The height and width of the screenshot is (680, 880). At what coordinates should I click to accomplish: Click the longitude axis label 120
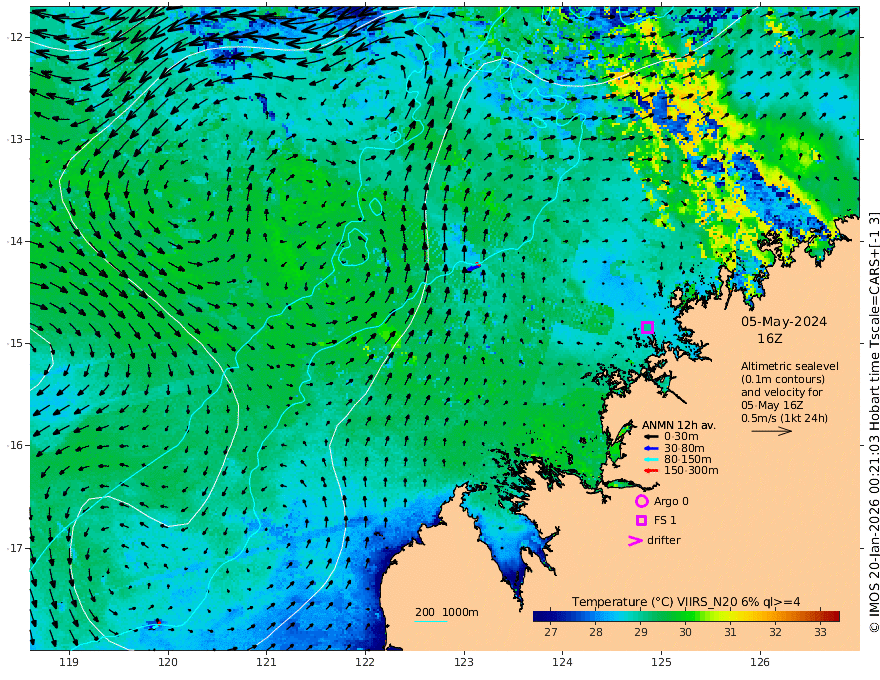(x=168, y=663)
